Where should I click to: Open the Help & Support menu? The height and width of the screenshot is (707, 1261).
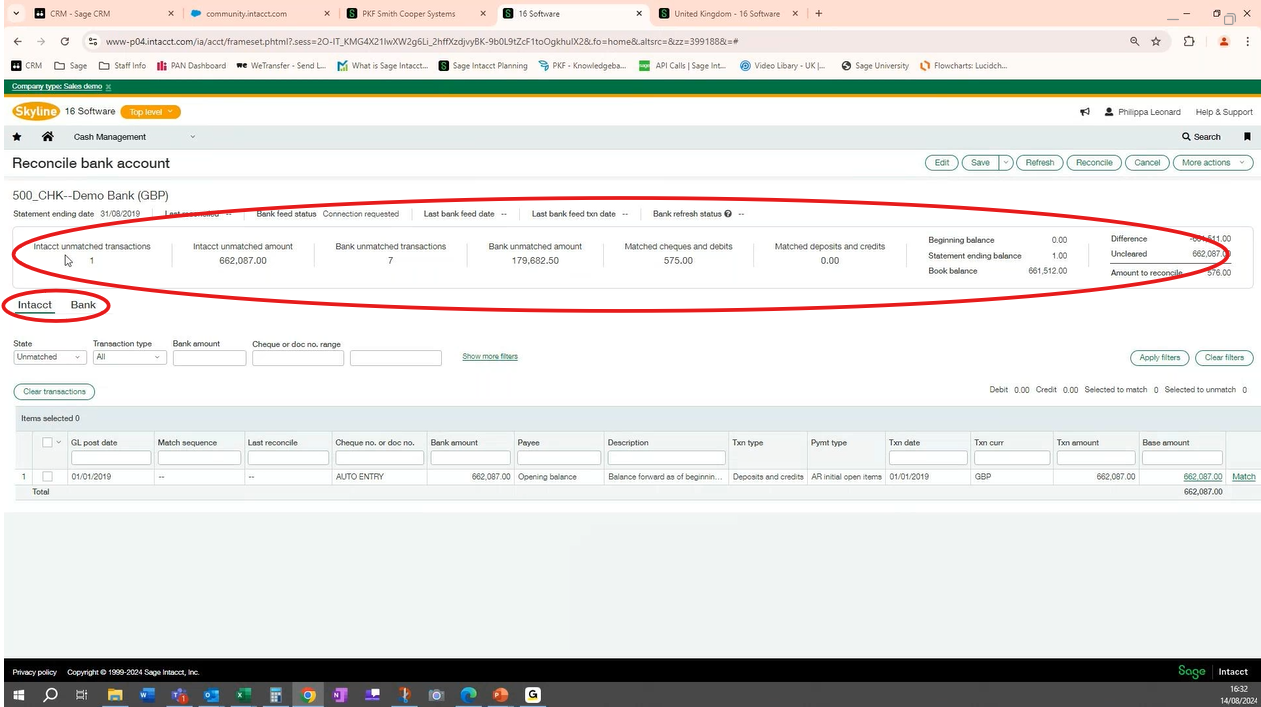(x=1224, y=112)
